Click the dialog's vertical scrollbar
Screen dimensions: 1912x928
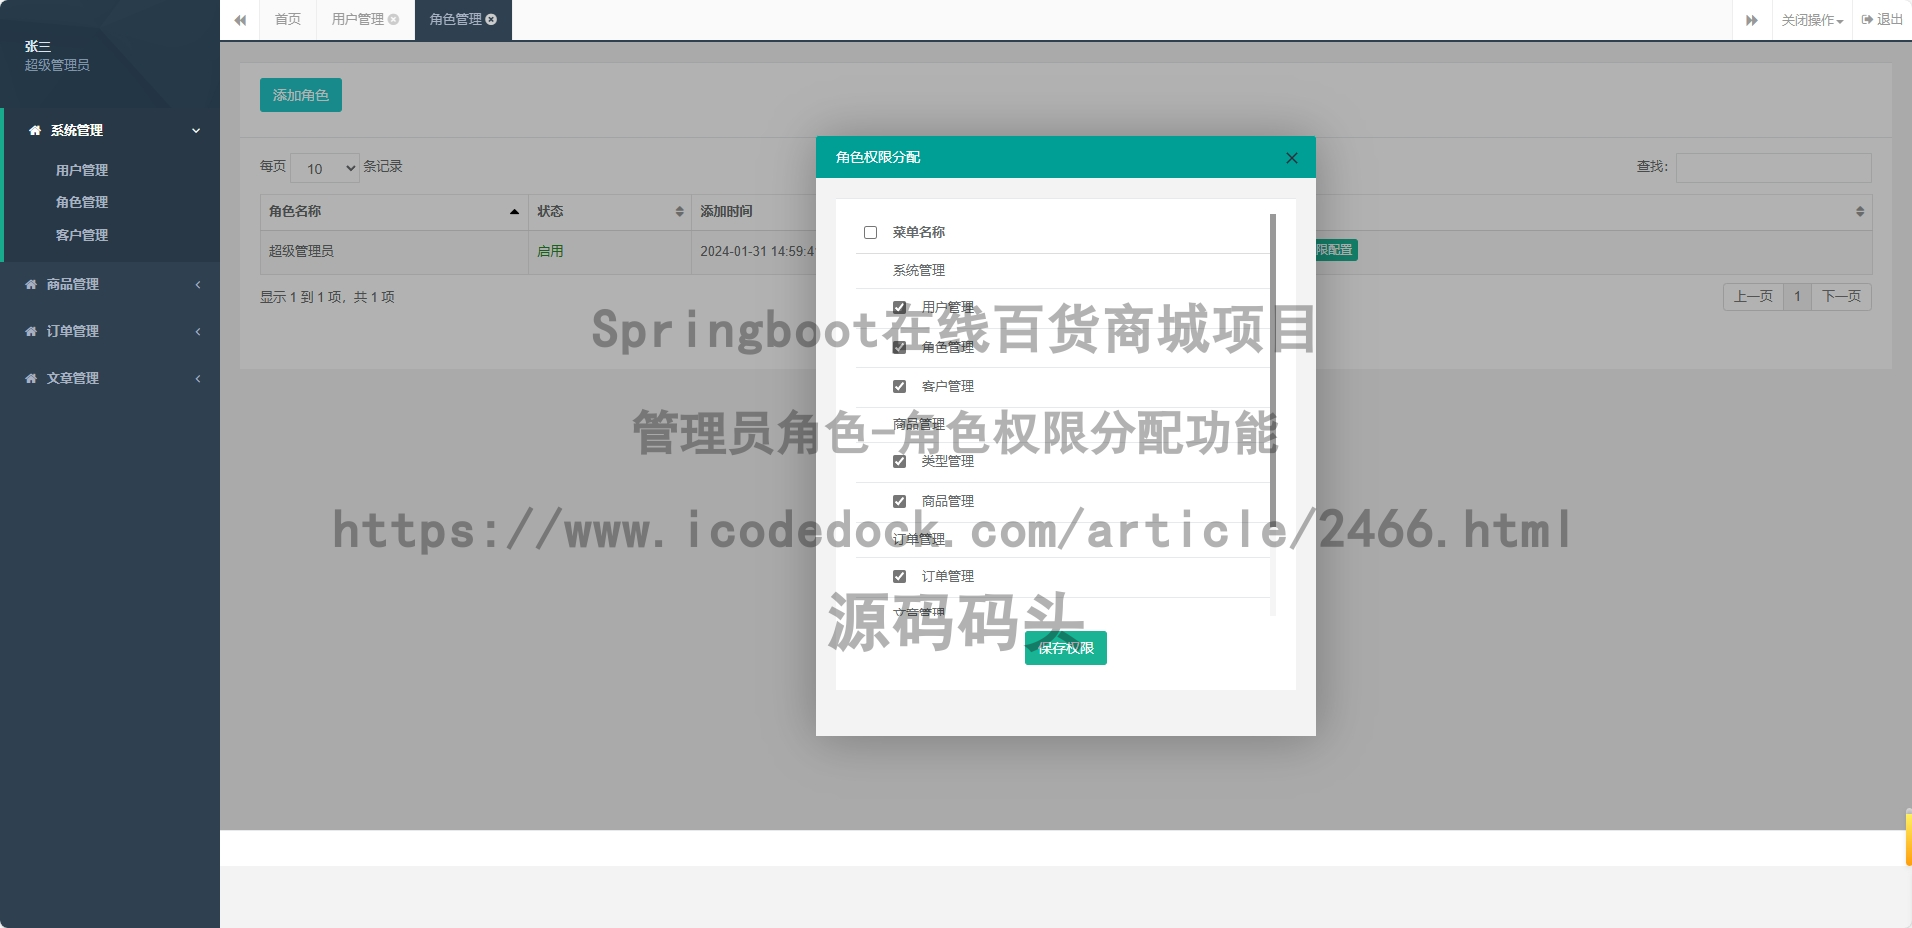pyautogui.click(x=1273, y=370)
